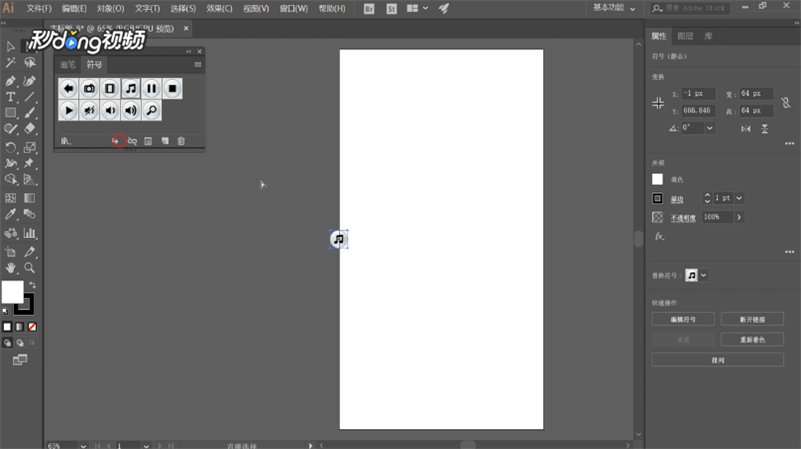
Task: Select the Lasso tool
Action: click(30, 63)
